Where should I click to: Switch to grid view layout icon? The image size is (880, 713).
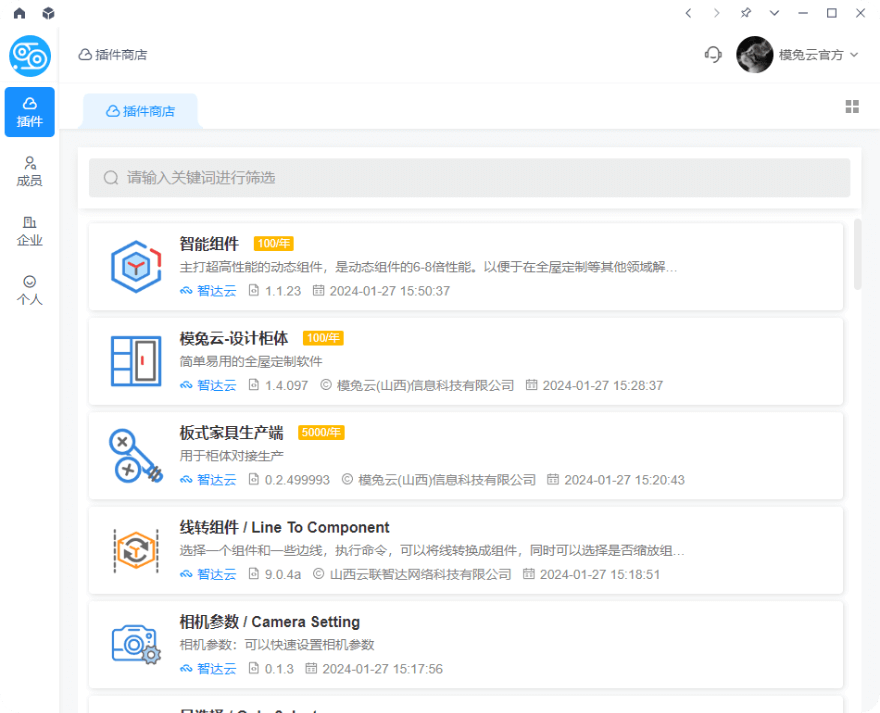pyautogui.click(x=852, y=107)
